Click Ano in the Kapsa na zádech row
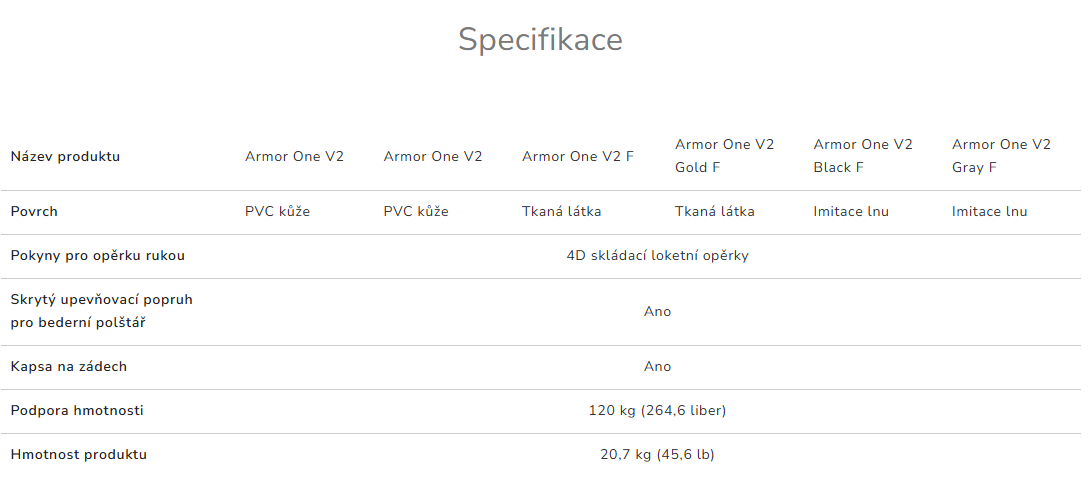Screen dimensions: 1092x486 [x=657, y=366]
